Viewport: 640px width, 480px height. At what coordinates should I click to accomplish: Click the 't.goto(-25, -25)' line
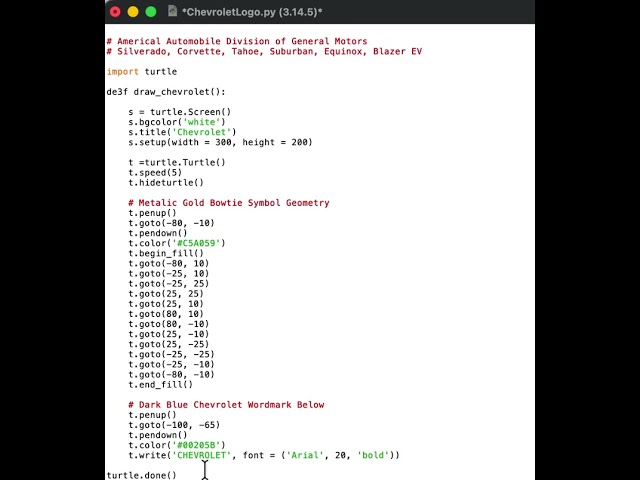pos(171,355)
